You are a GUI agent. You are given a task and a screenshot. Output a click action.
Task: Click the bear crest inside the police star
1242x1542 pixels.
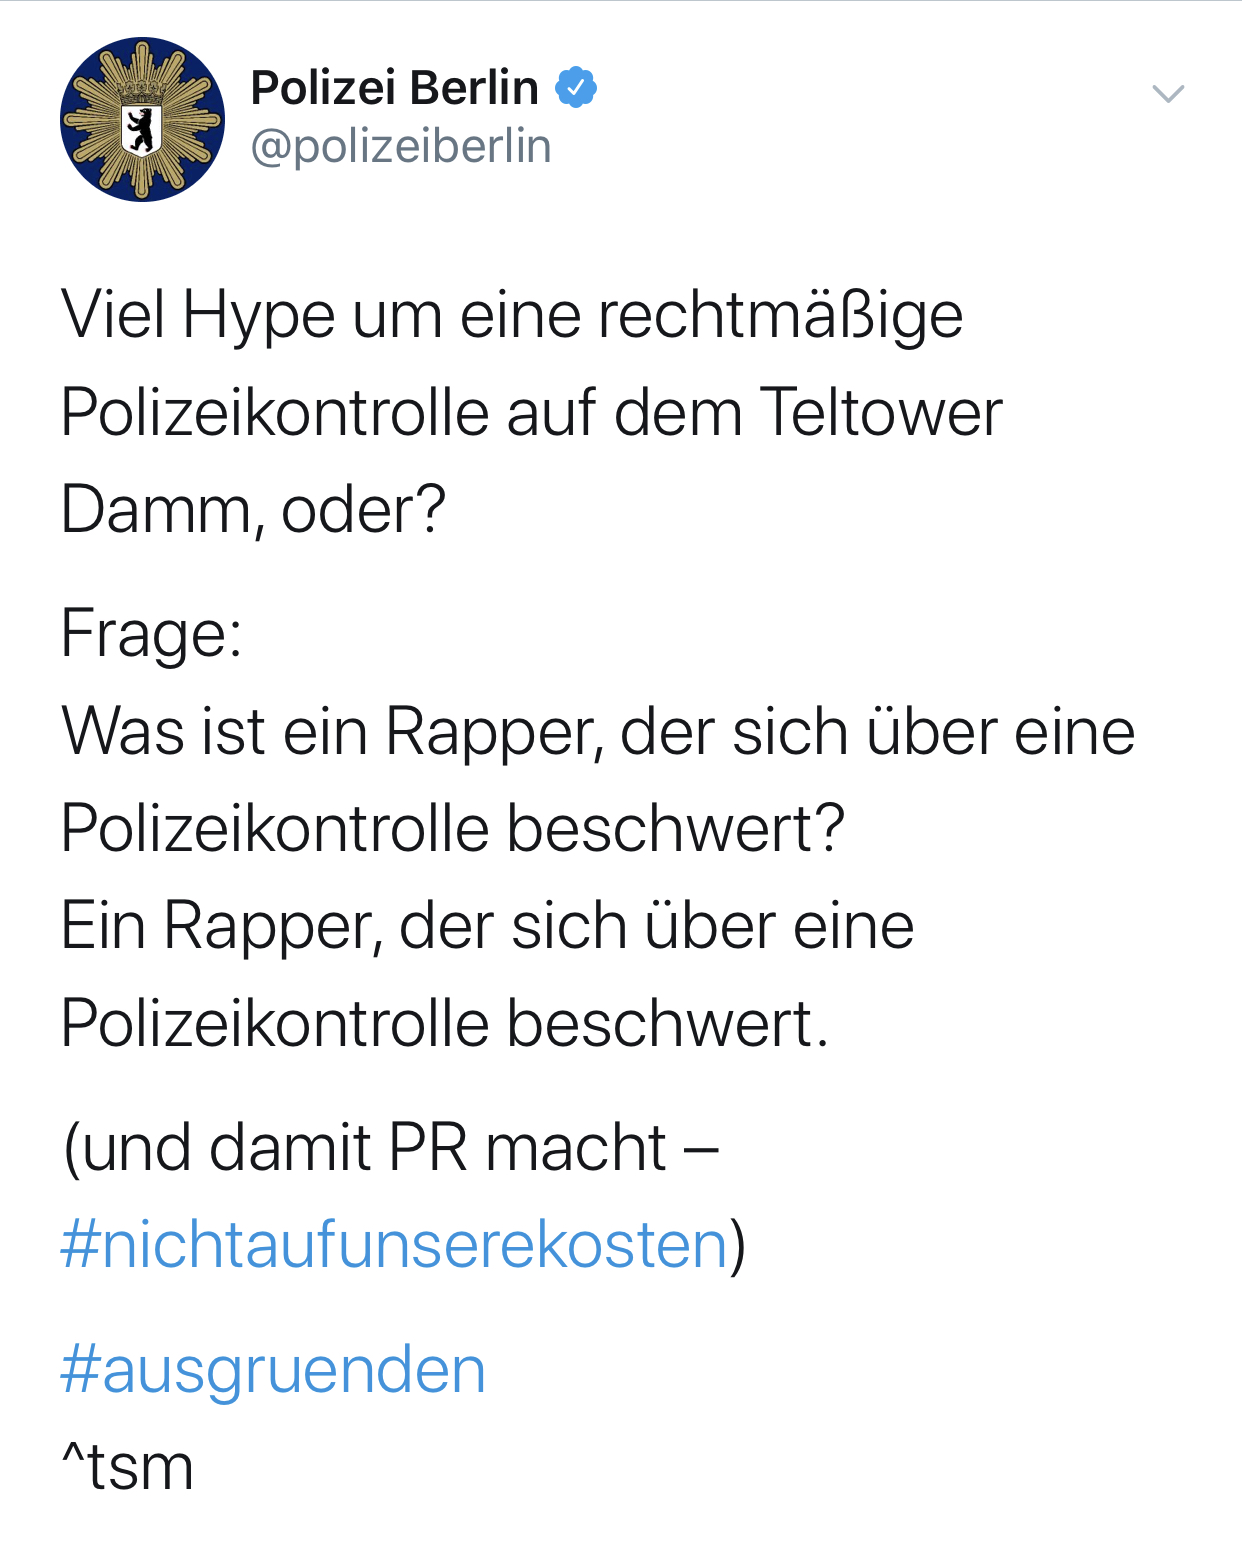[142, 127]
